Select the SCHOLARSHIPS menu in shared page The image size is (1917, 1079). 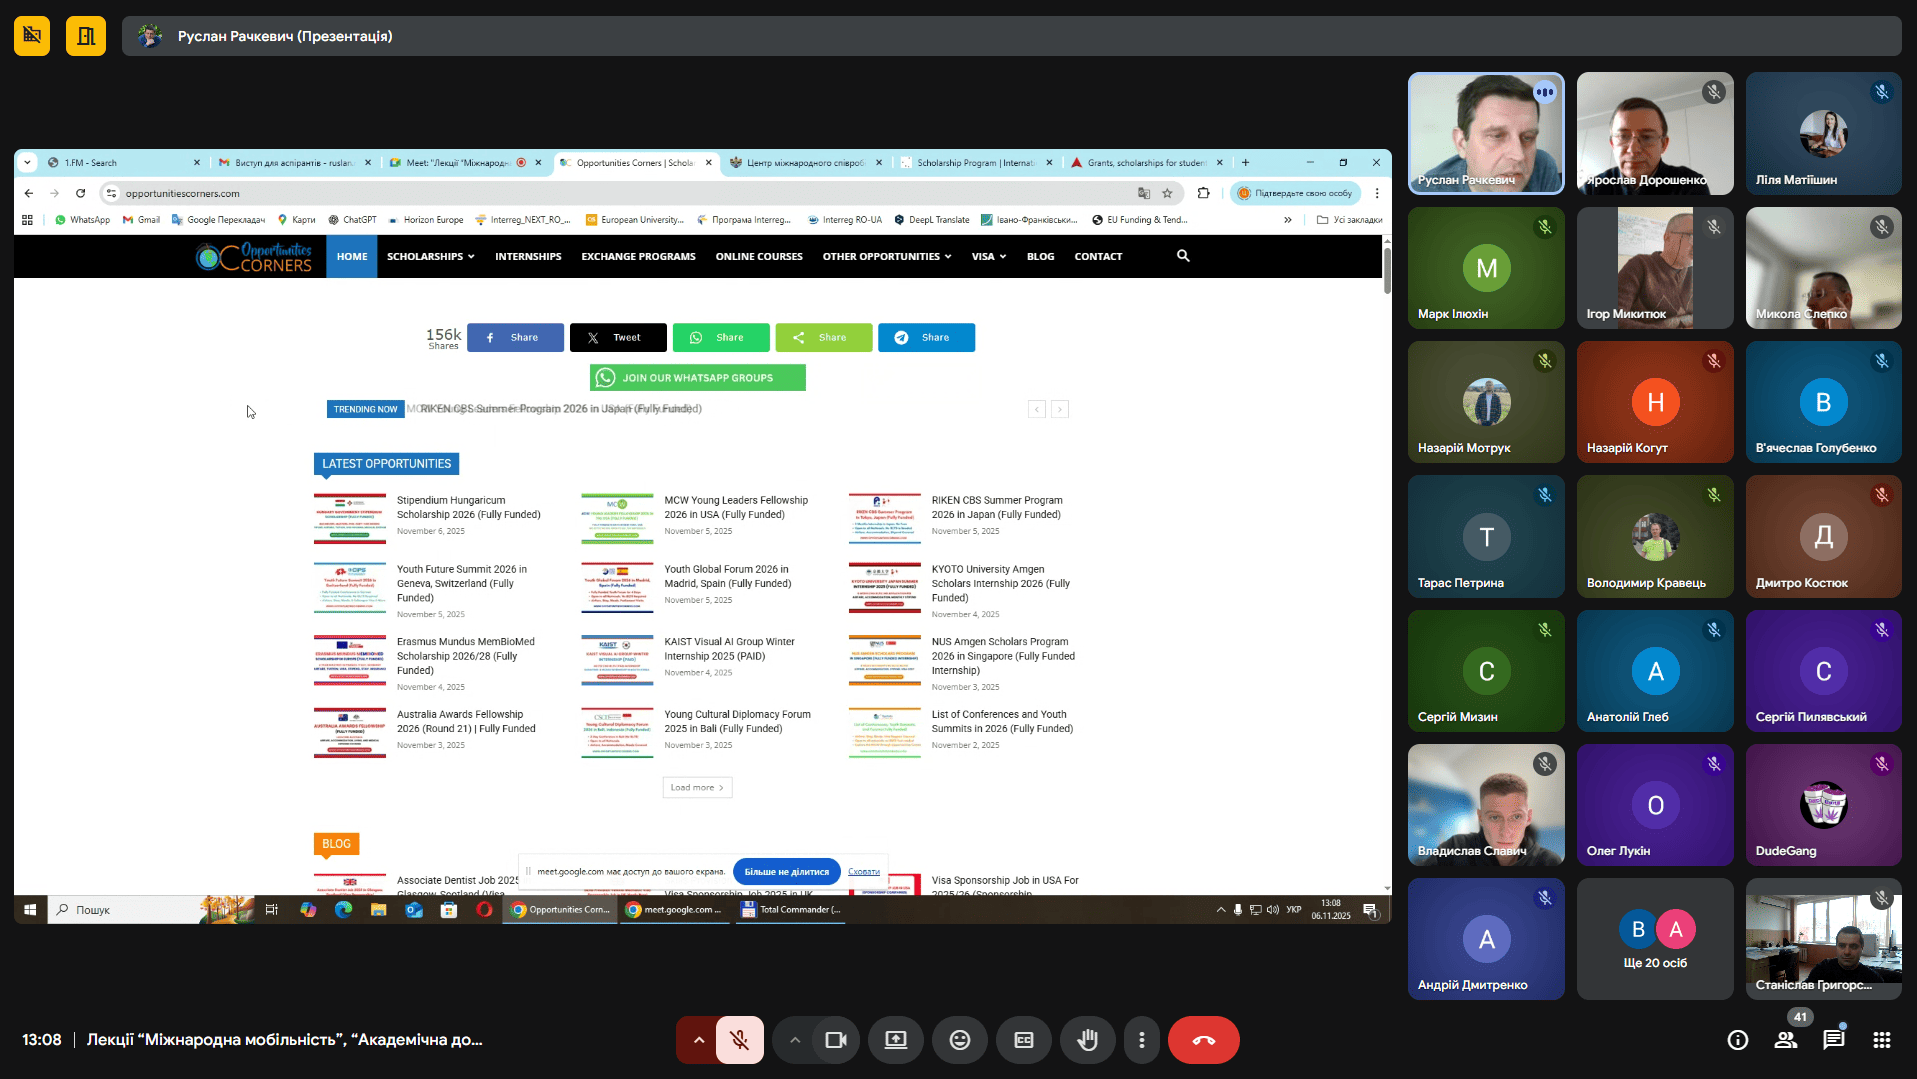(x=430, y=257)
